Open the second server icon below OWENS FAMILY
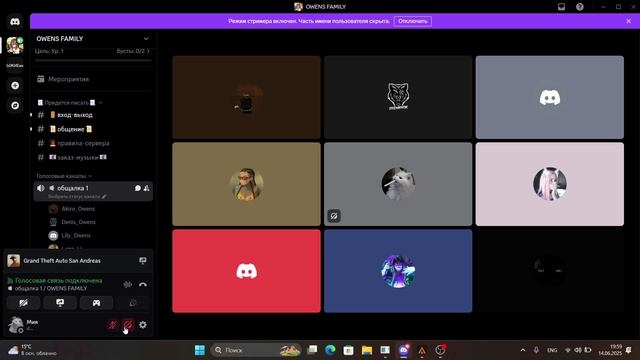 (x=15, y=65)
